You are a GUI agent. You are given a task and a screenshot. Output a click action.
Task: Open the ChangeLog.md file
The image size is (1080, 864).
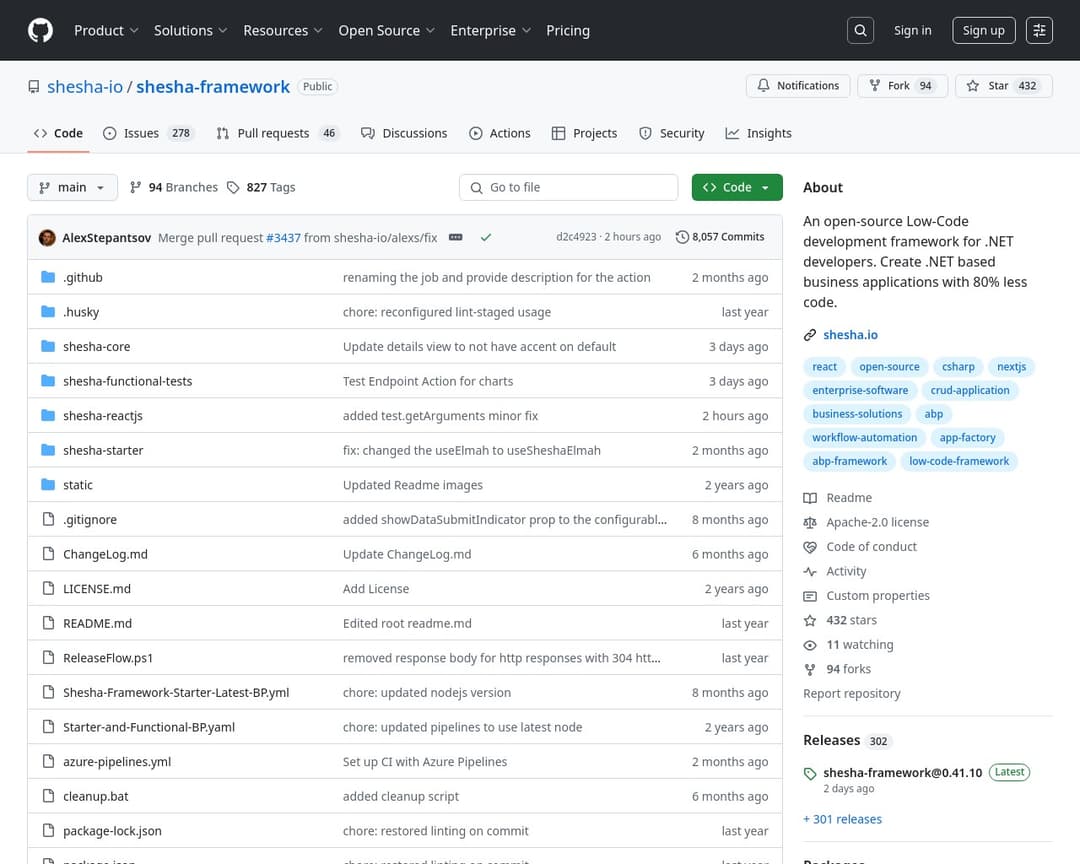click(105, 554)
